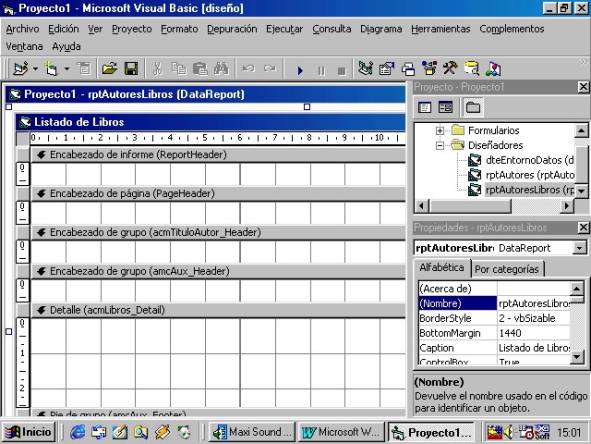Open Internet Explorer from the quick launch
This screenshot has height=444, width=591.
[x=77, y=432]
